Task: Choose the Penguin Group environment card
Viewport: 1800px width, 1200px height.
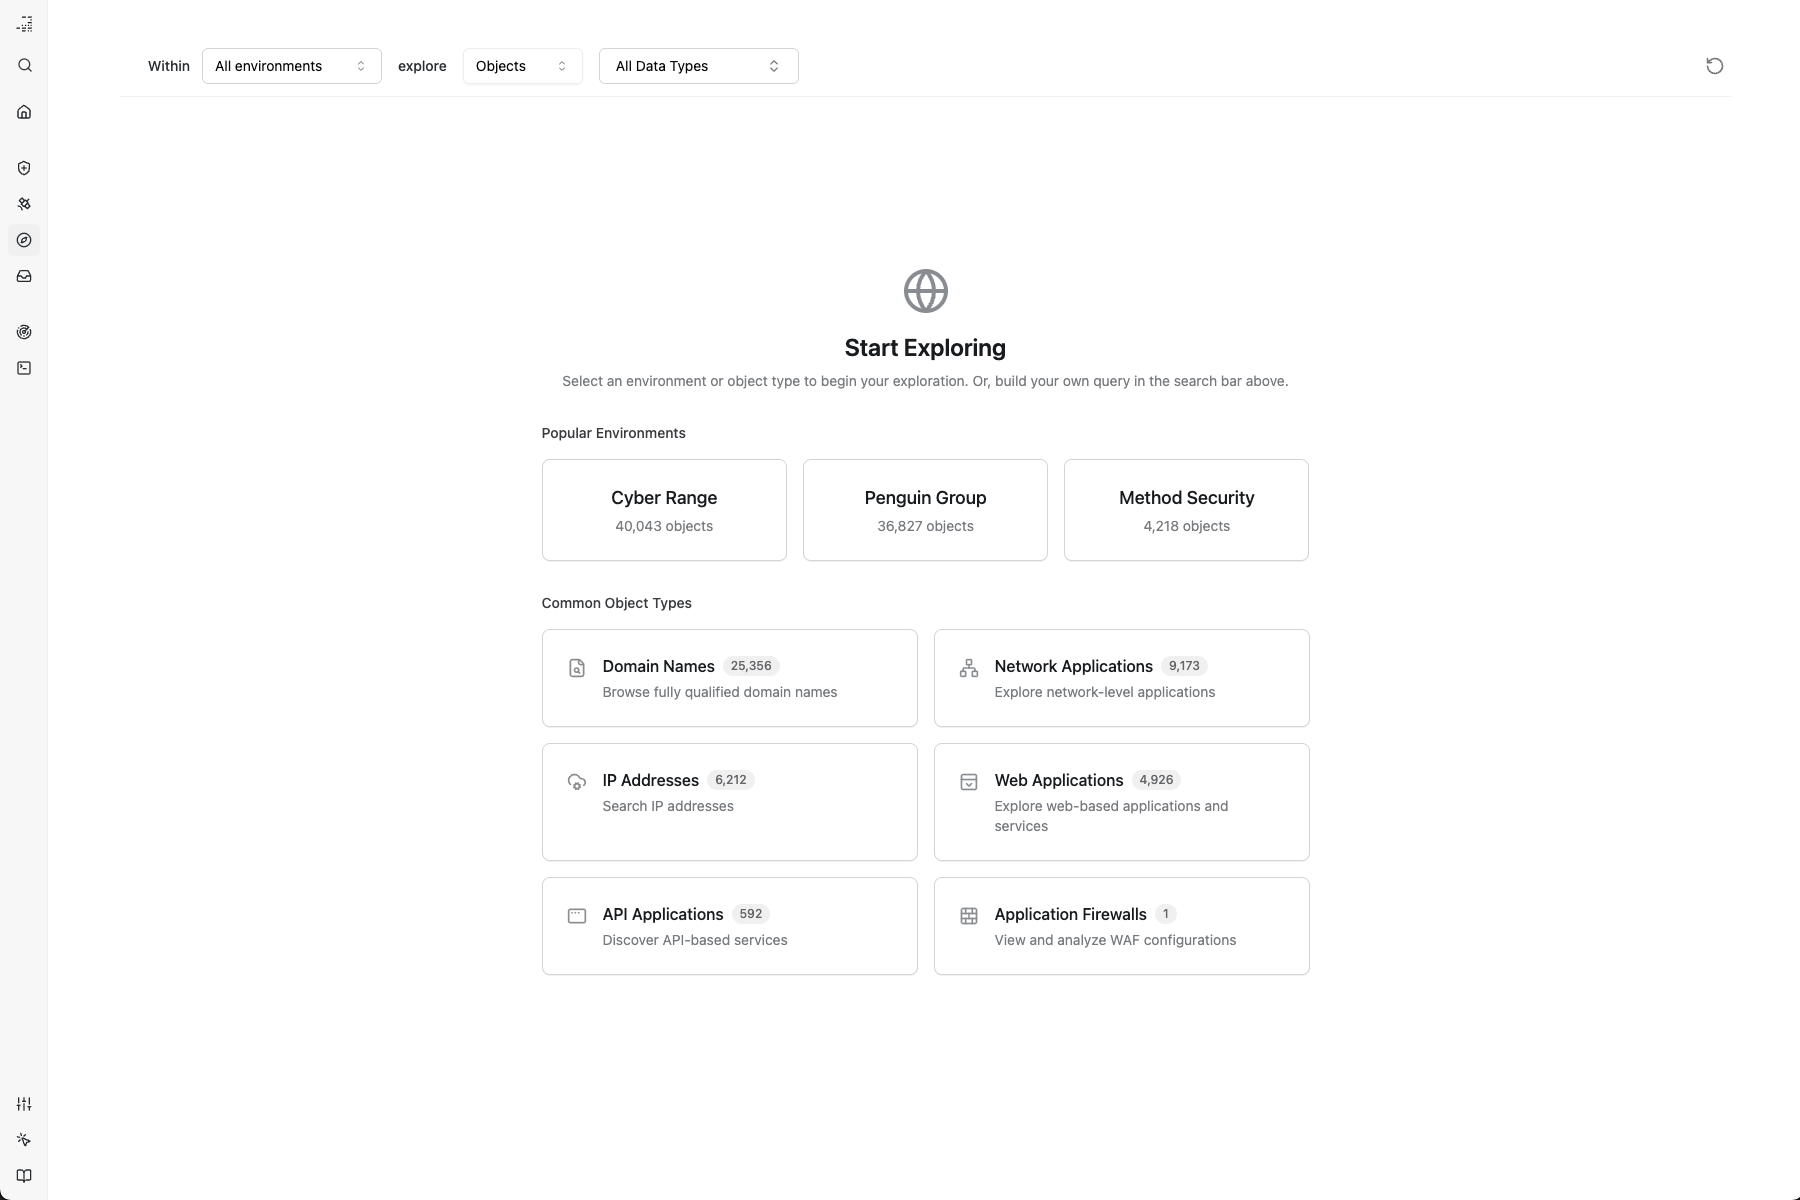Action: (x=925, y=510)
